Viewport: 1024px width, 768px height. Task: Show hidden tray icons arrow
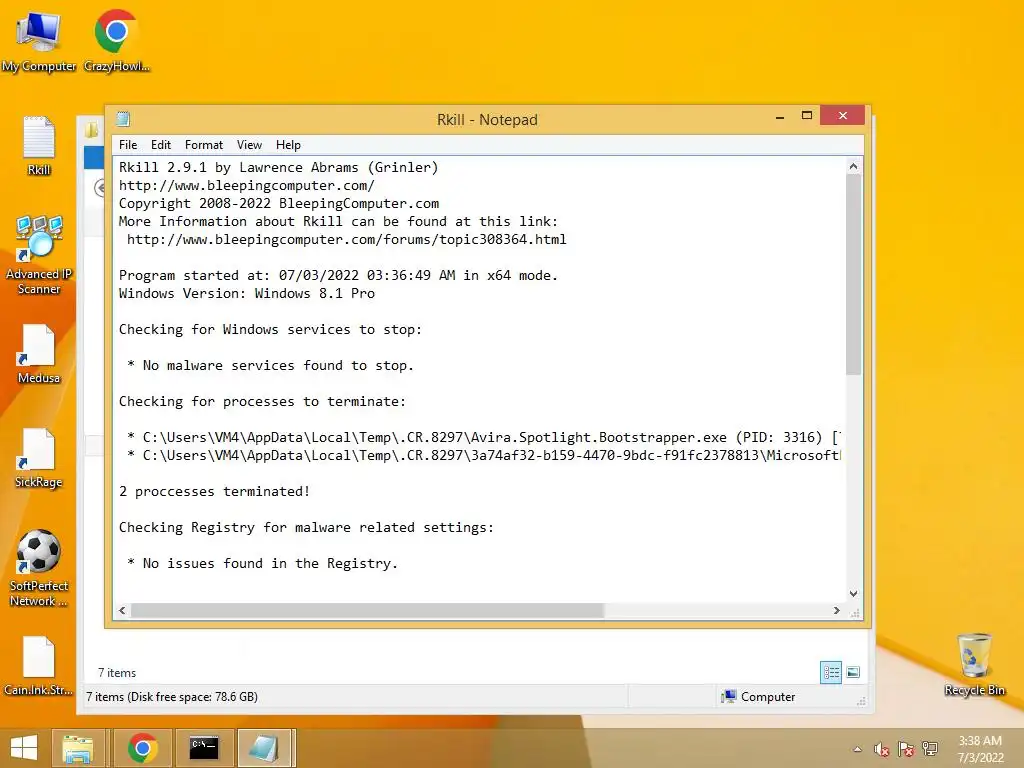[857, 749]
